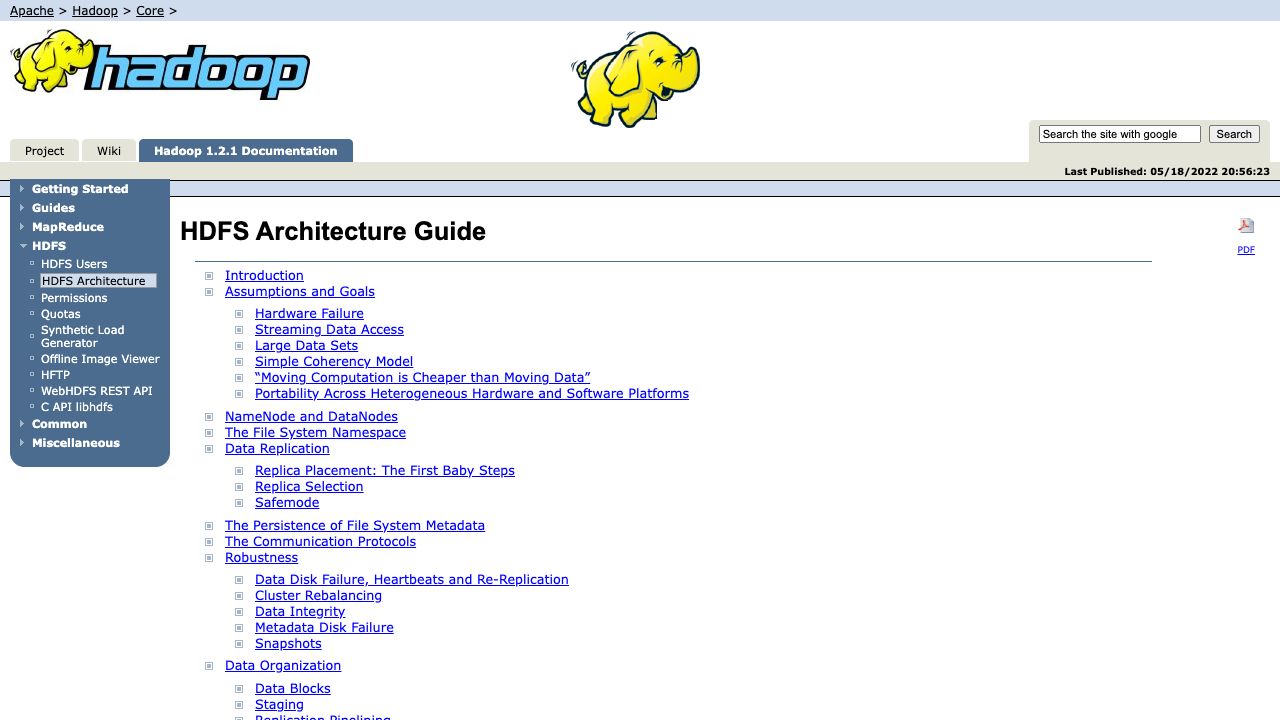Image resolution: width=1280 pixels, height=720 pixels.
Task: Click the bullet icon beside Safemode
Action: pyautogui.click(x=239, y=503)
